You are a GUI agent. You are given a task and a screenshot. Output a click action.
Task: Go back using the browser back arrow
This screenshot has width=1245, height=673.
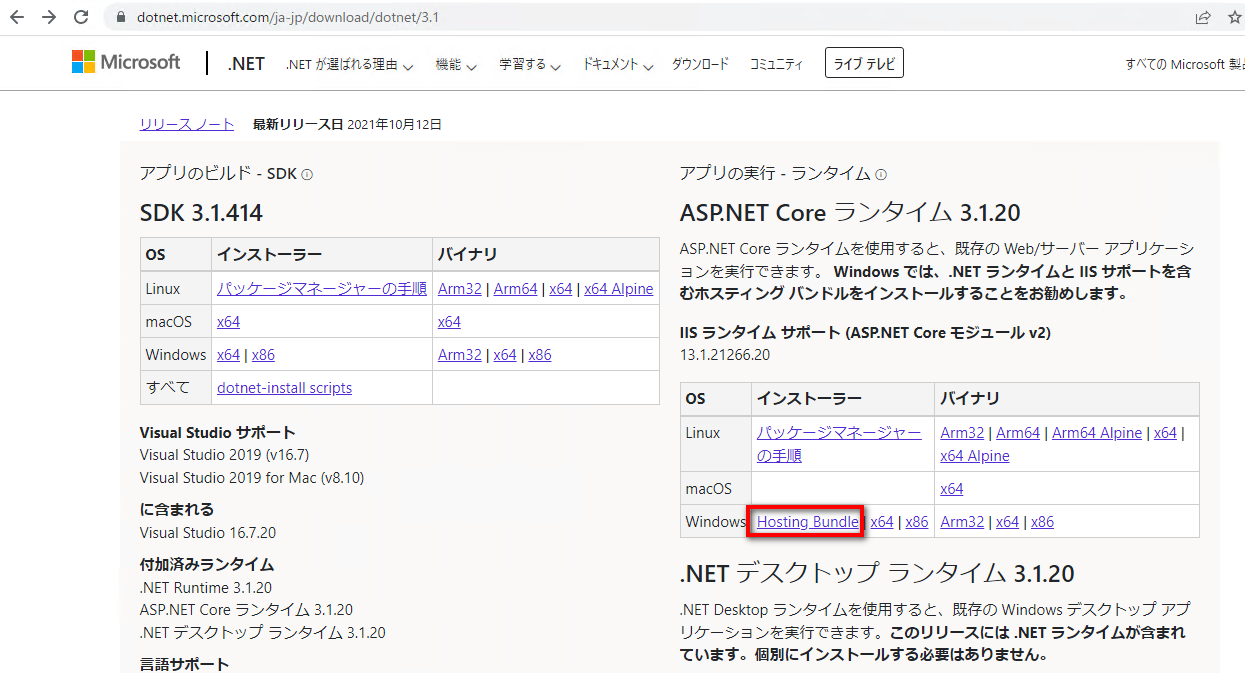tap(17, 17)
